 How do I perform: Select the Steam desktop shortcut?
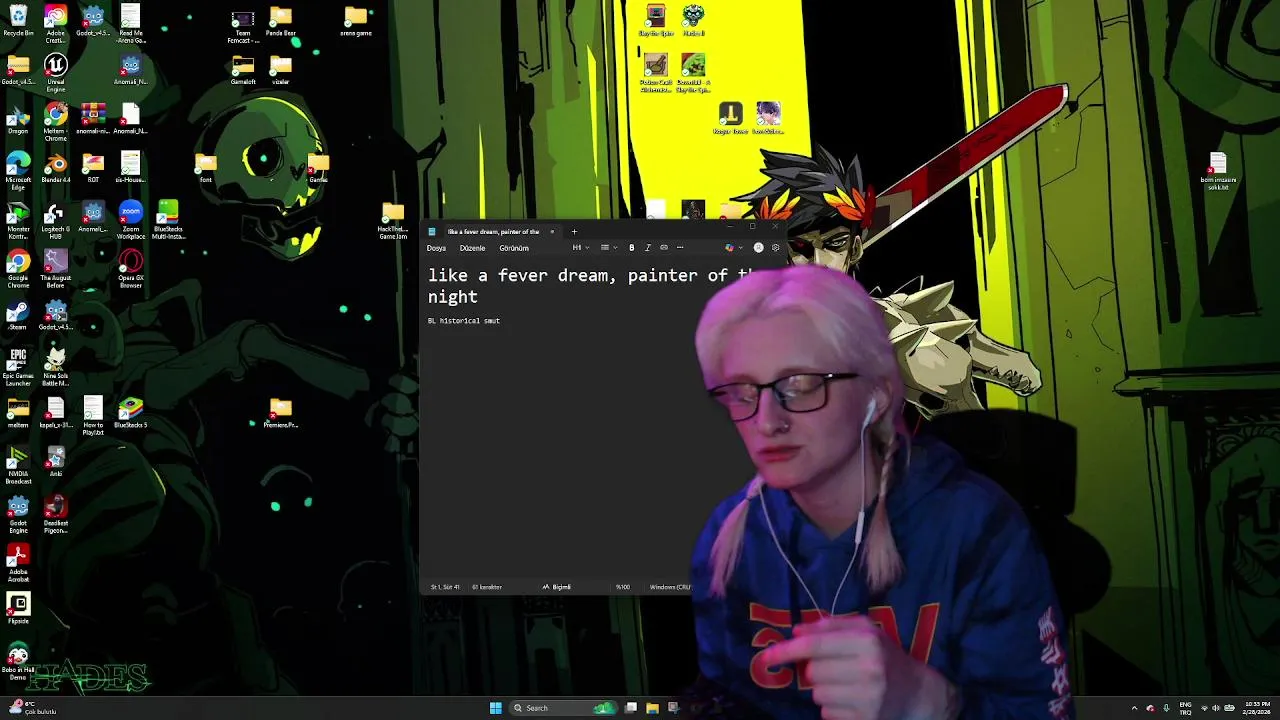[x=18, y=315]
